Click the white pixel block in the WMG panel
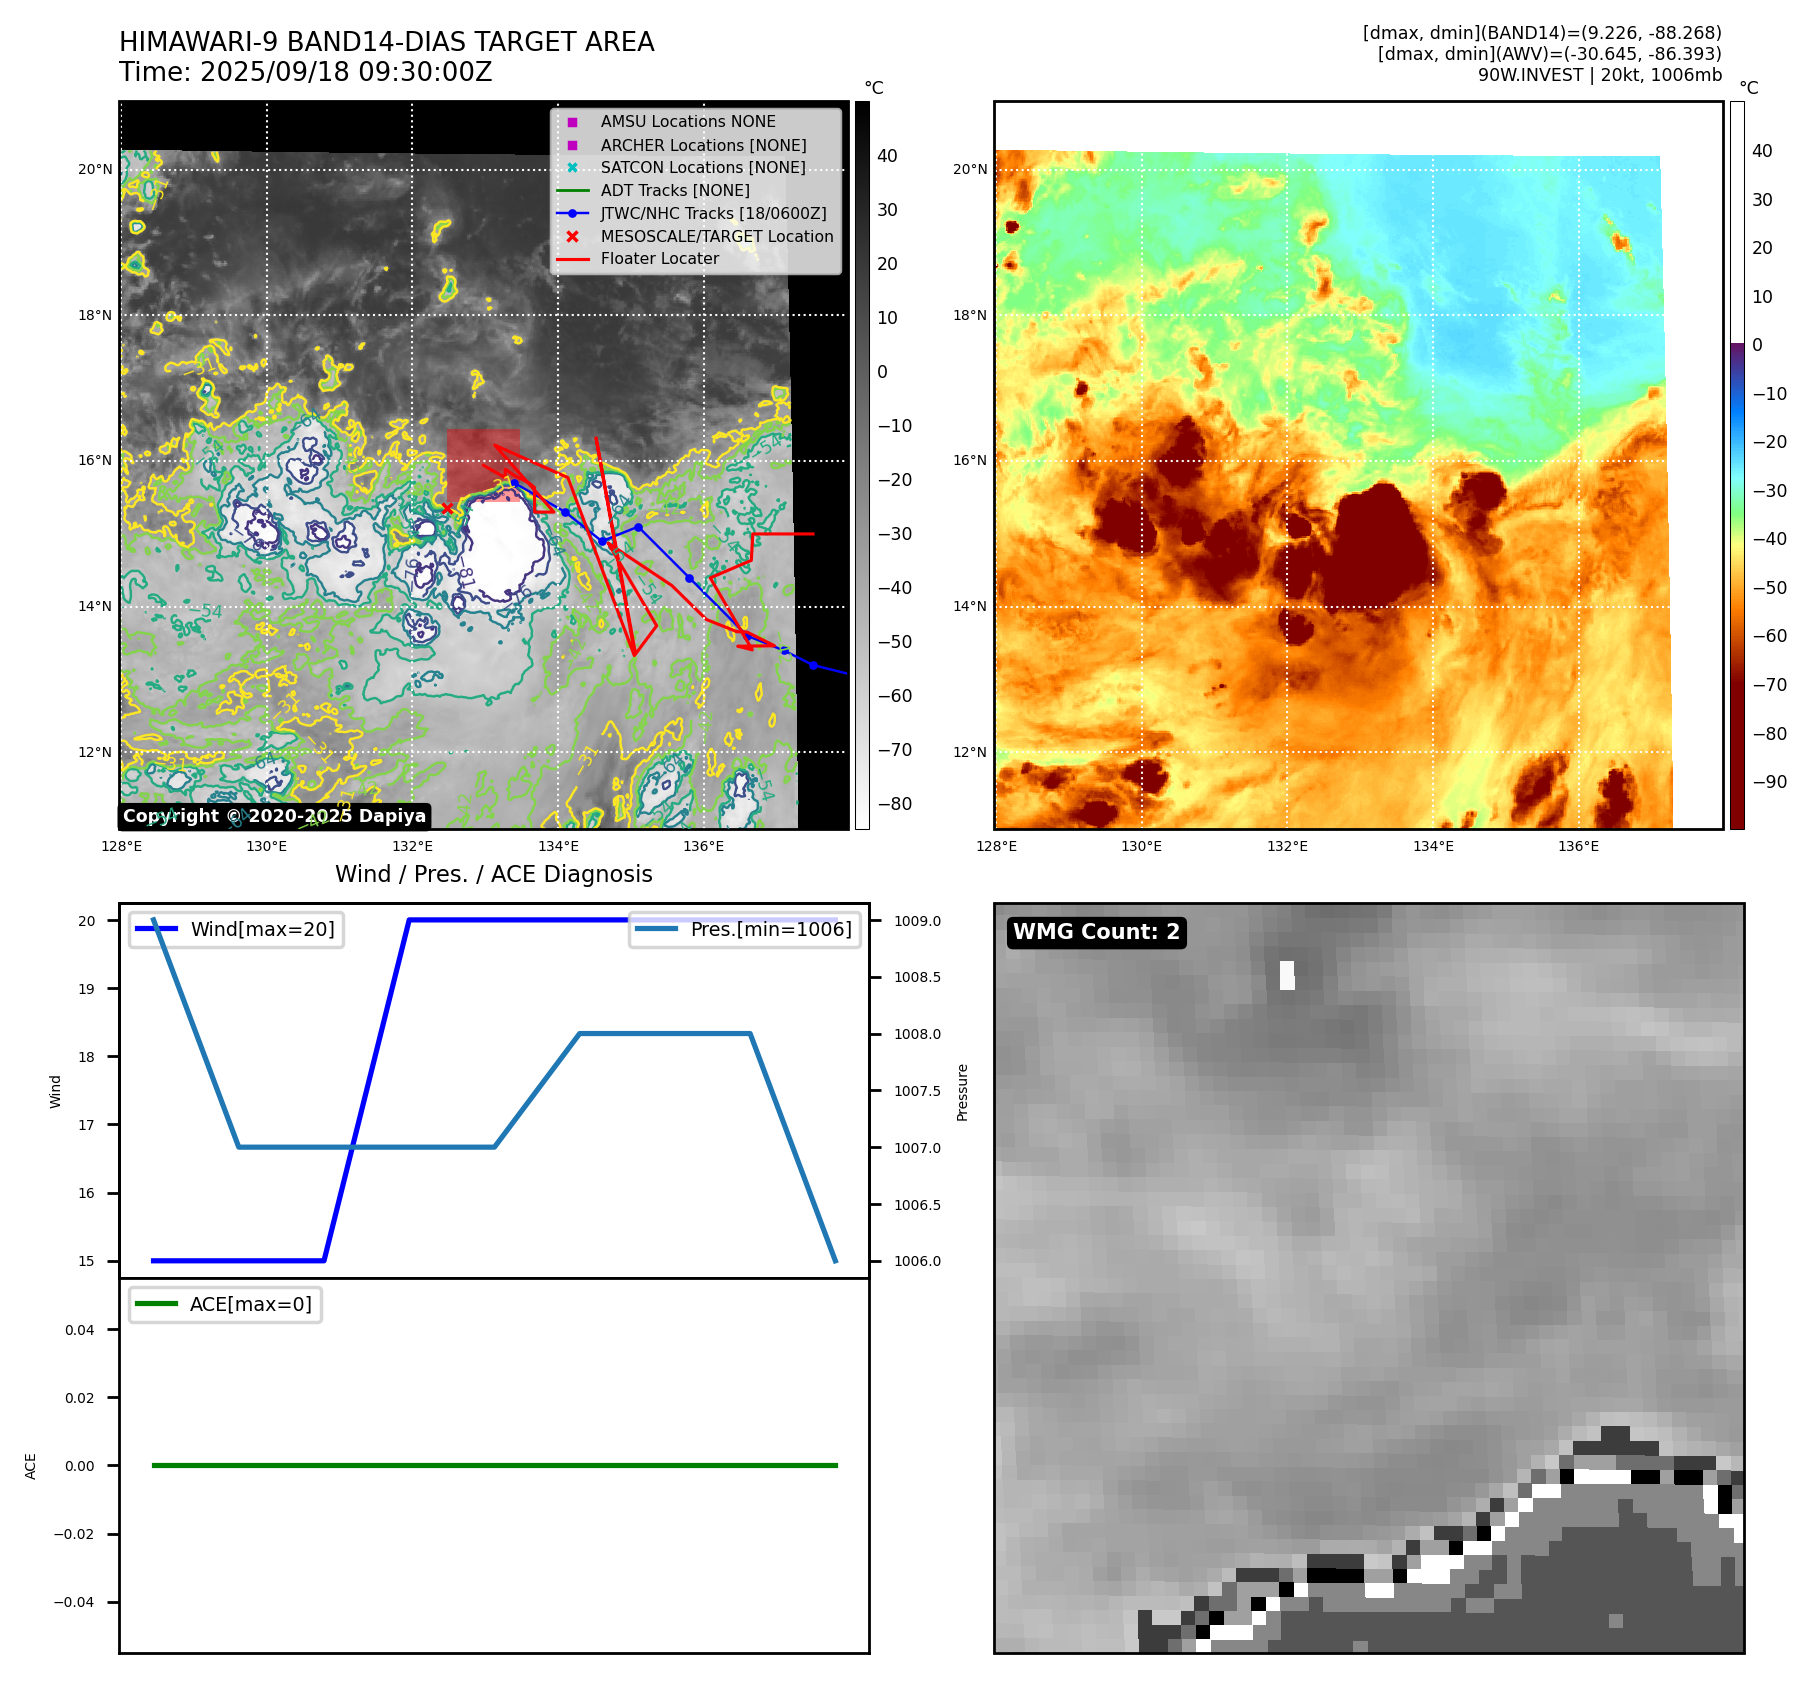The height and width of the screenshot is (1690, 1813). pos(1287,975)
